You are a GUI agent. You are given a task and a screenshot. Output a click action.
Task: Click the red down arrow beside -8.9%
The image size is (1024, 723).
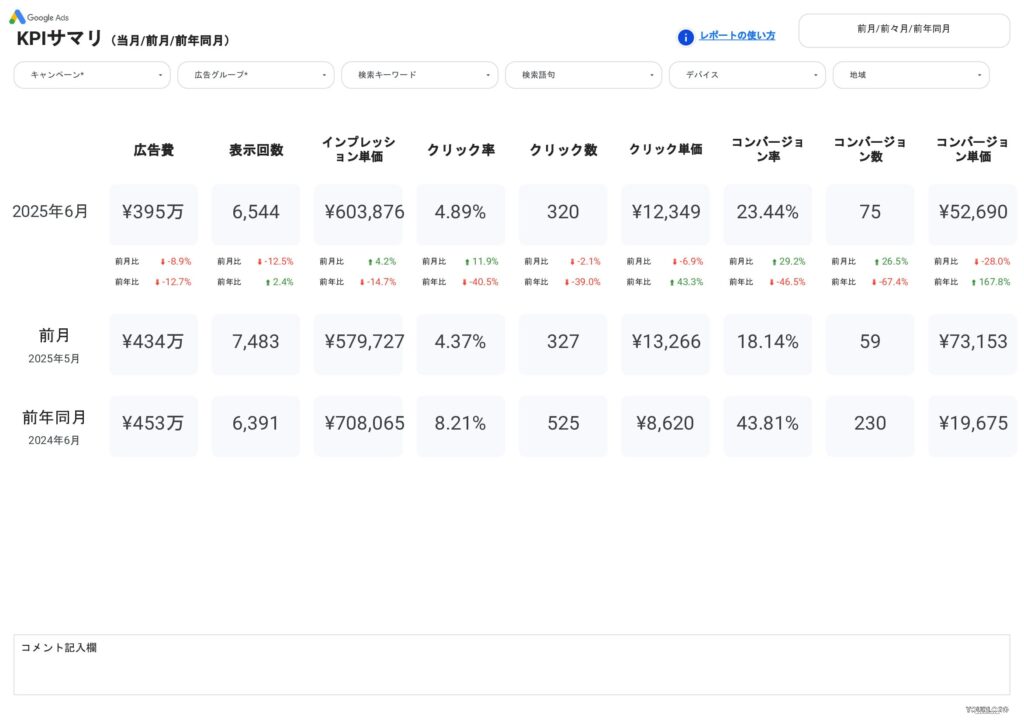click(163, 262)
